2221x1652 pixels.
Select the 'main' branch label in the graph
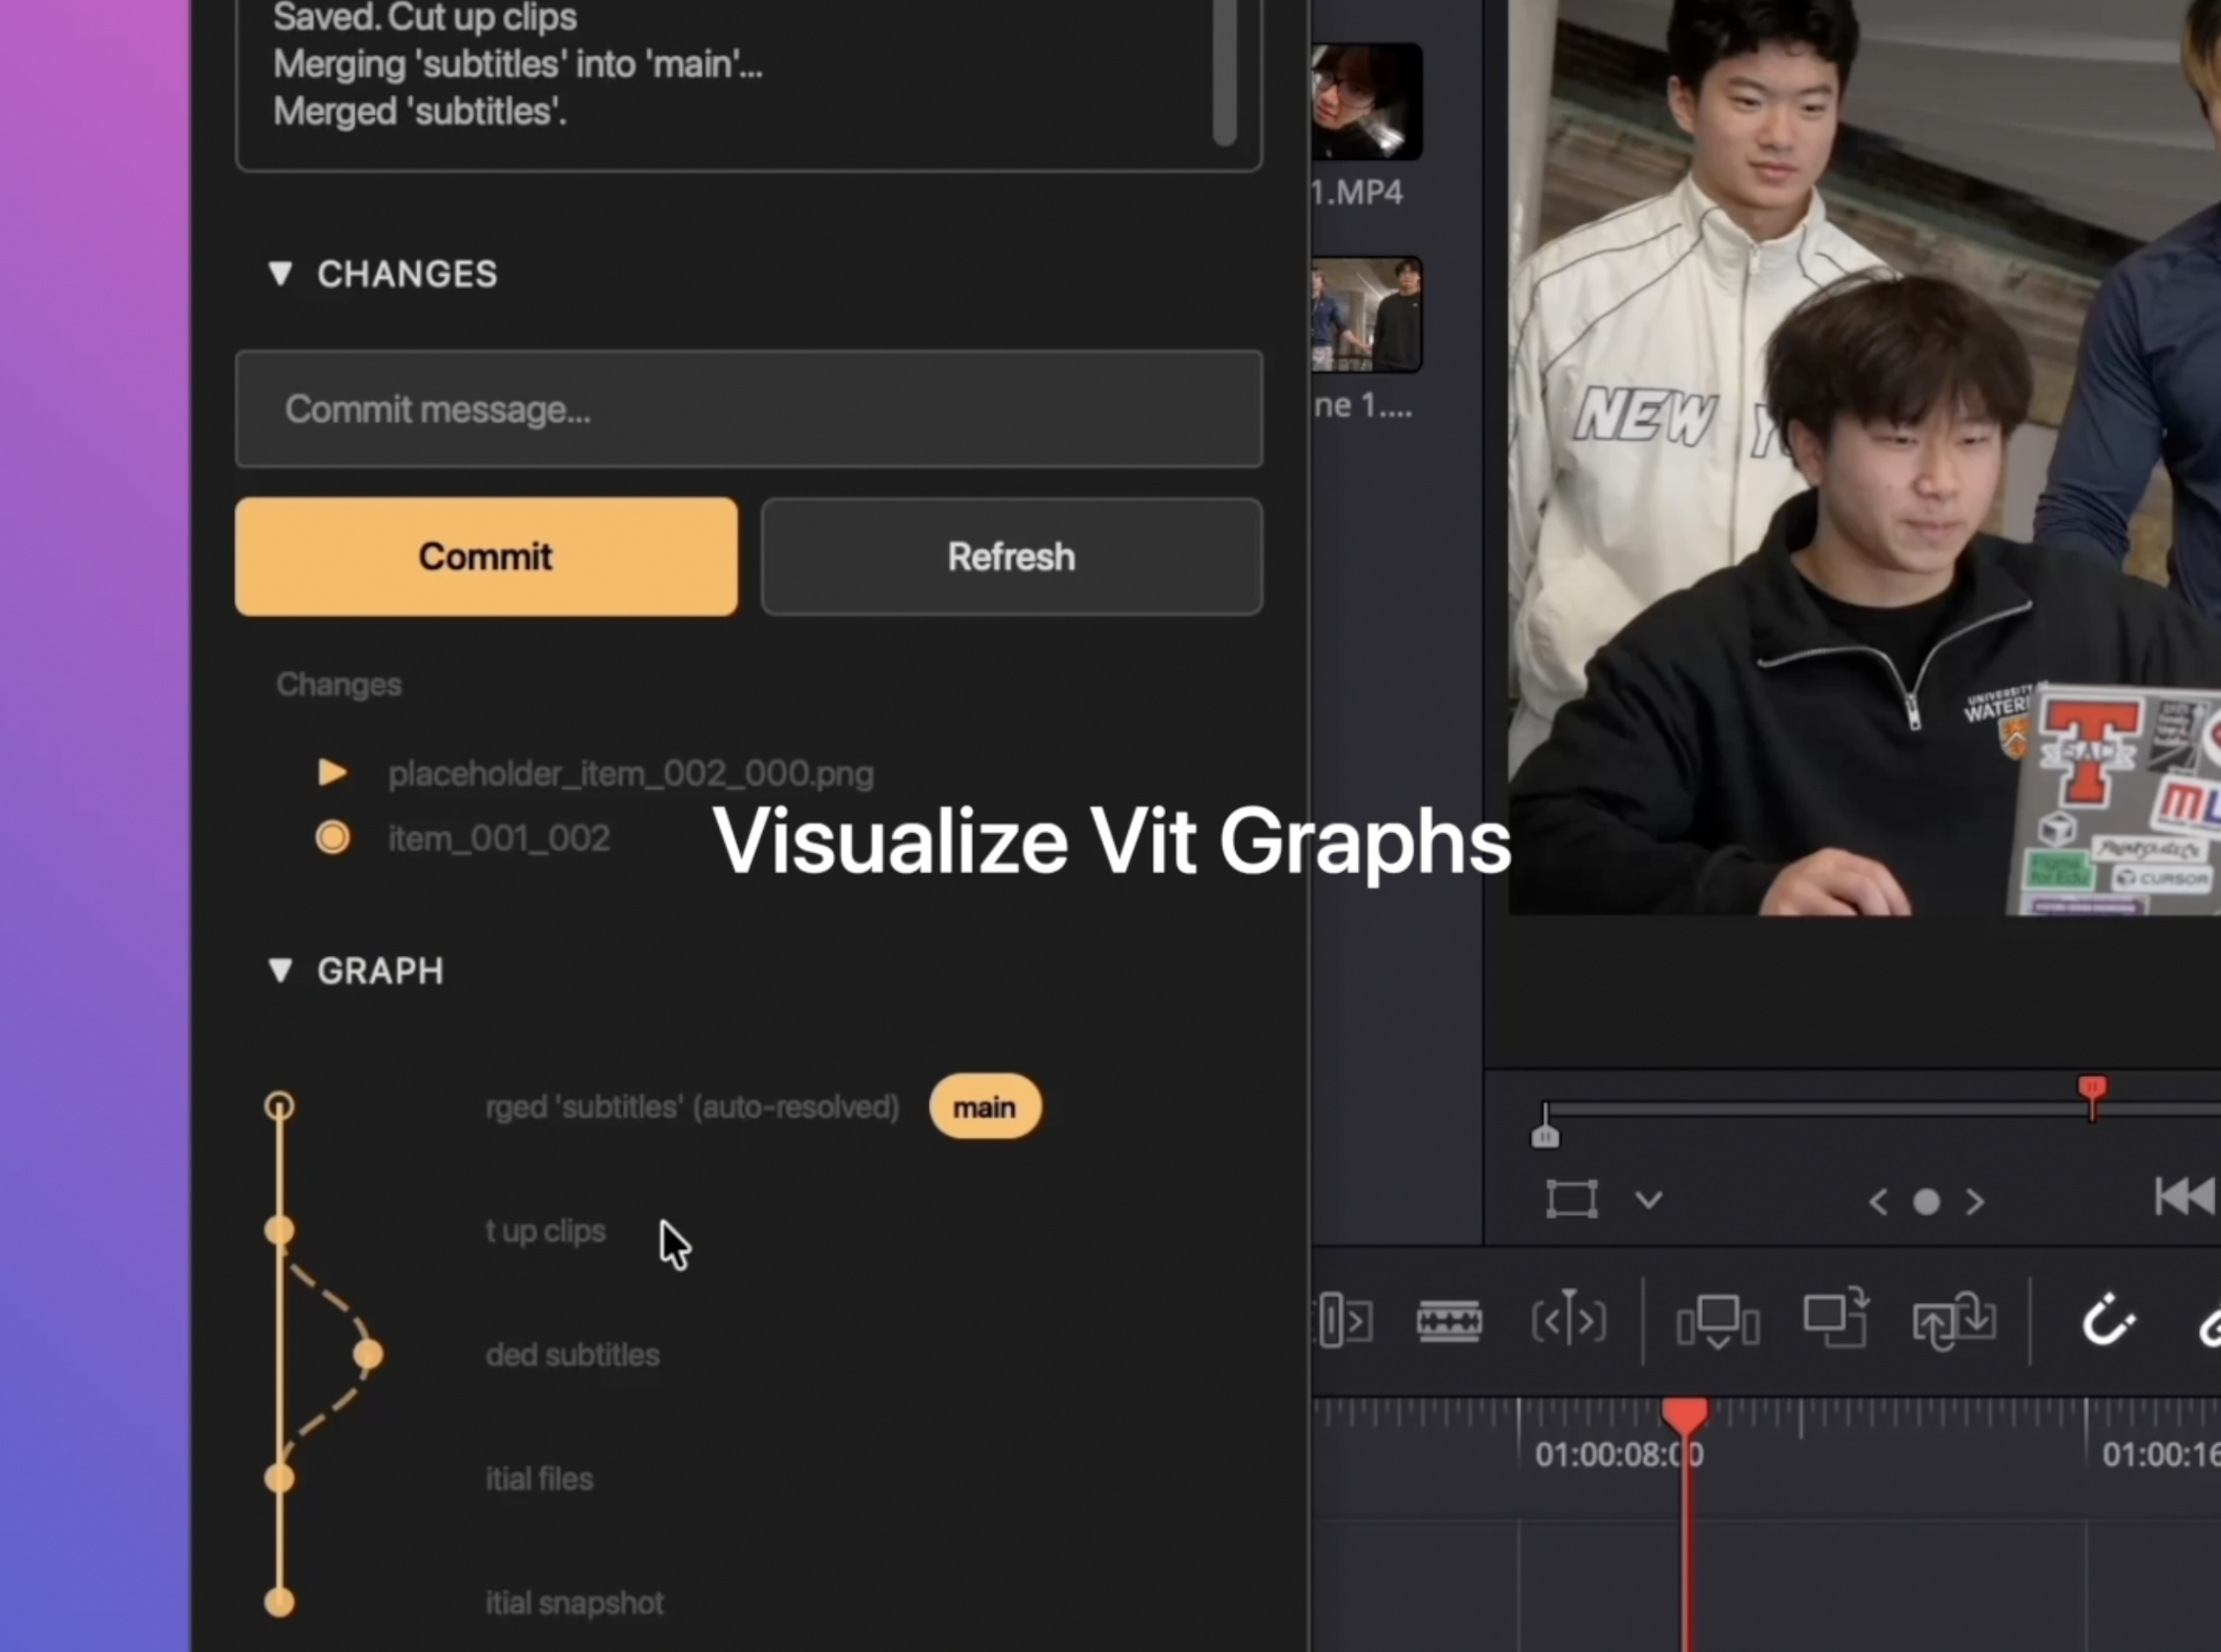[x=985, y=1106]
